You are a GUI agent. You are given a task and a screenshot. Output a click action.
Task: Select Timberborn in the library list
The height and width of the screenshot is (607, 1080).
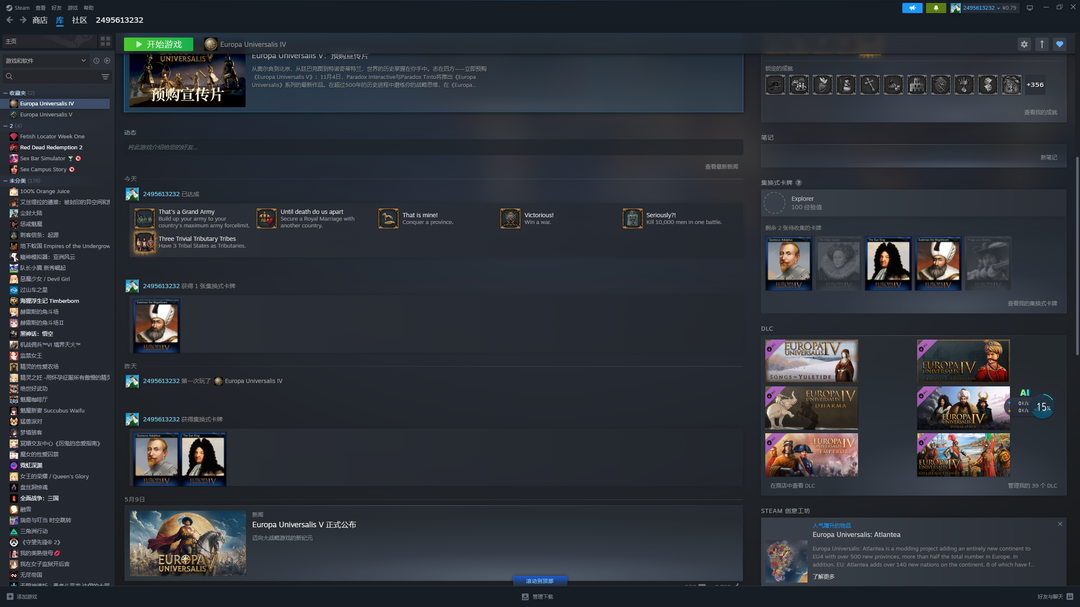[x=56, y=301]
